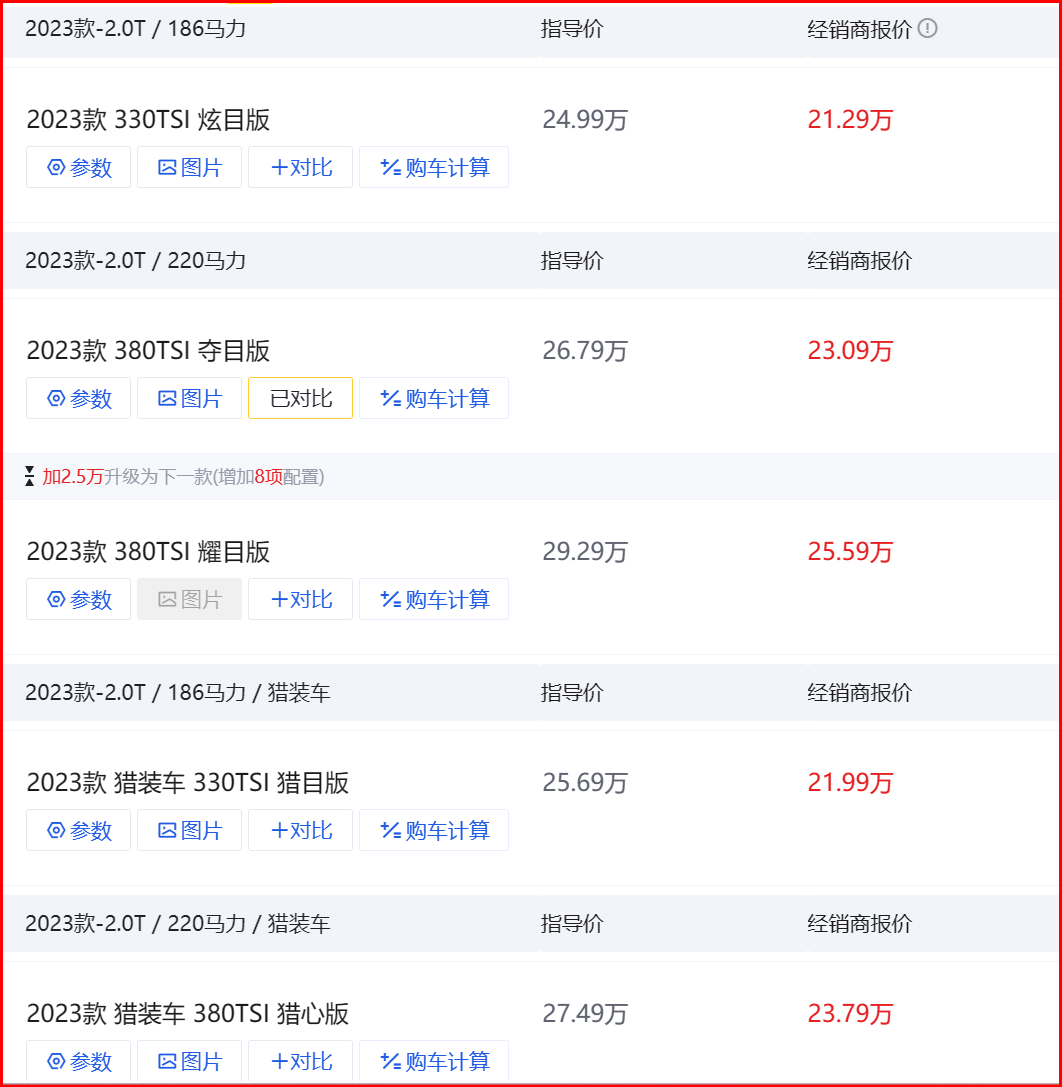1062x1087 pixels.
Task: Open 参数 for 猎装车 330TSI 猎目版
Action: (x=78, y=830)
